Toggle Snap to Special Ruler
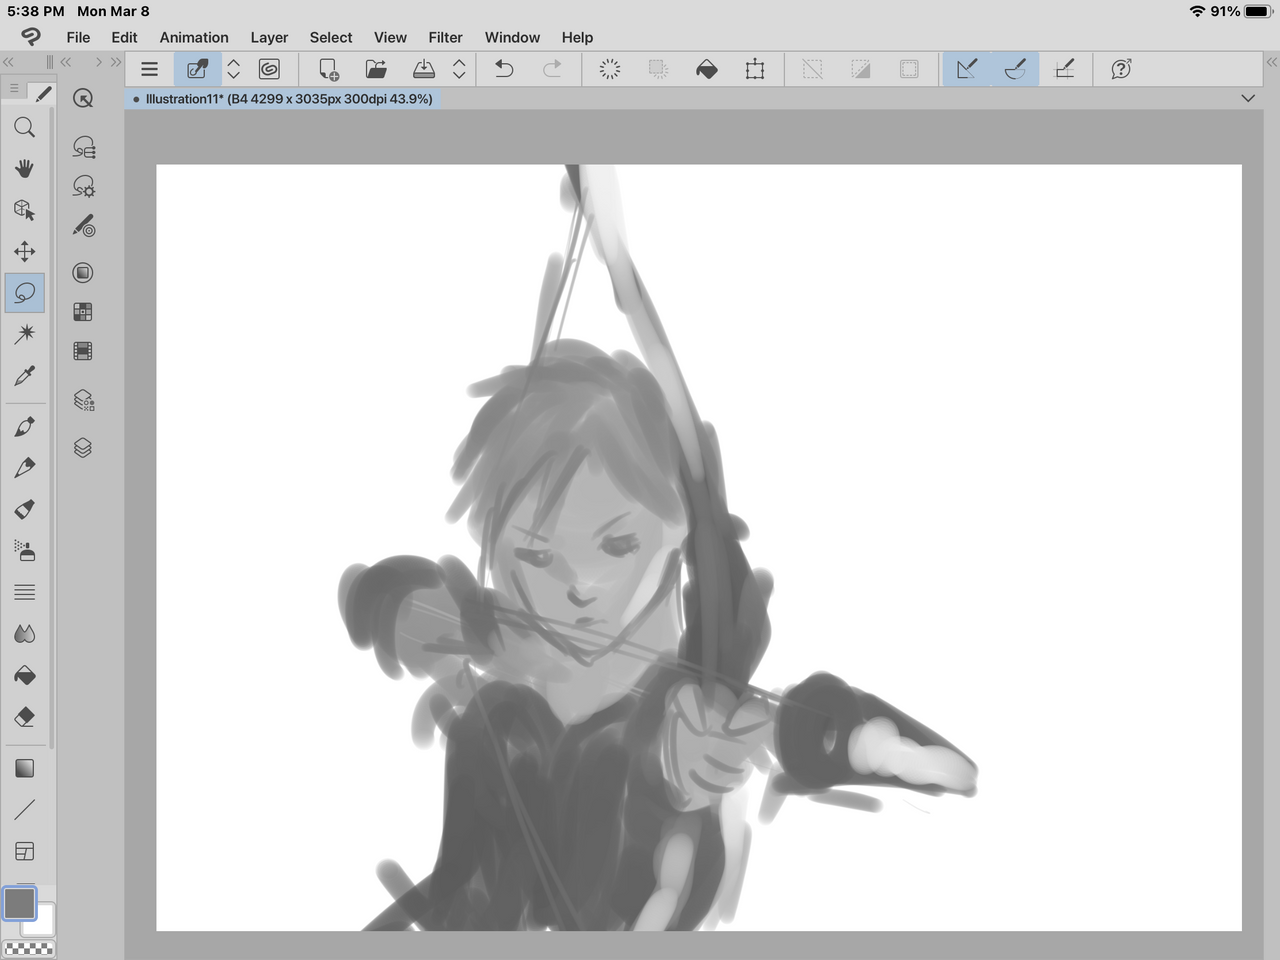Image resolution: width=1280 pixels, height=960 pixels. 1015,69
